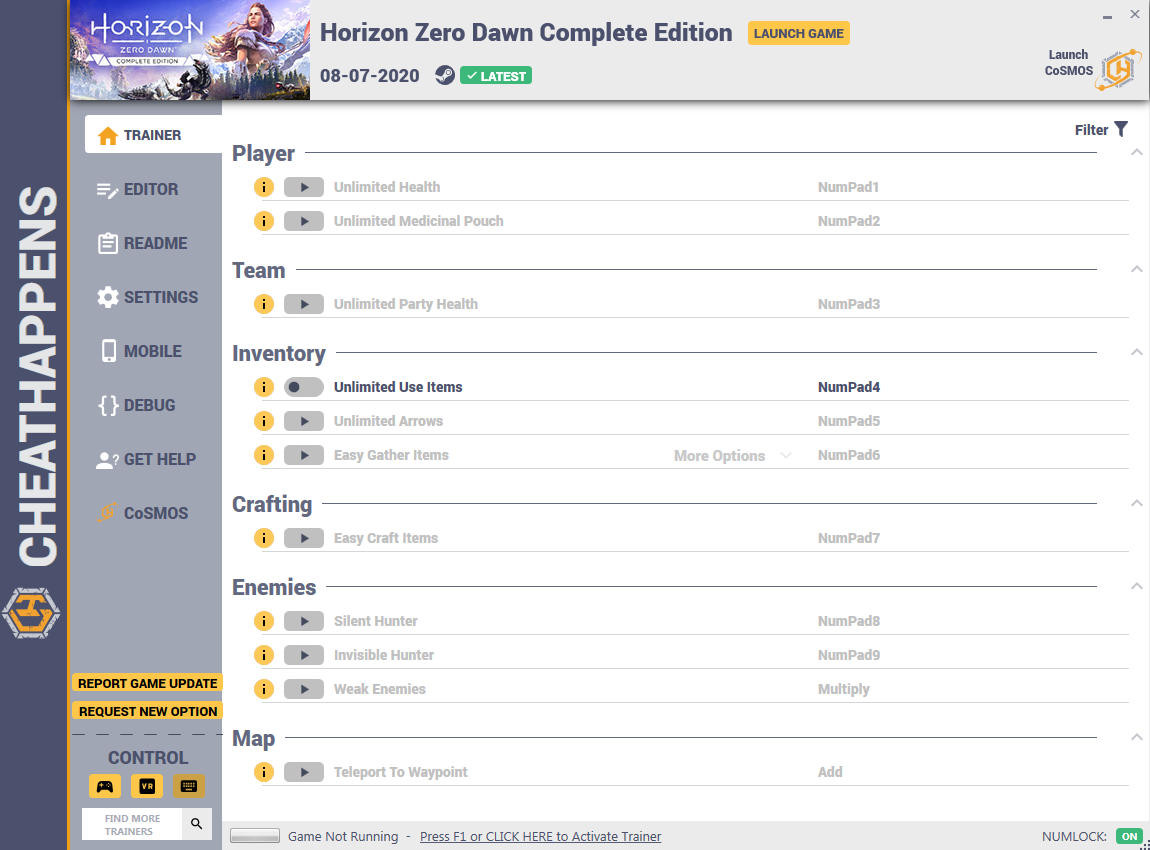Collapse the Team section
Viewport: 1150px width, 850px height.
pos(1136,269)
